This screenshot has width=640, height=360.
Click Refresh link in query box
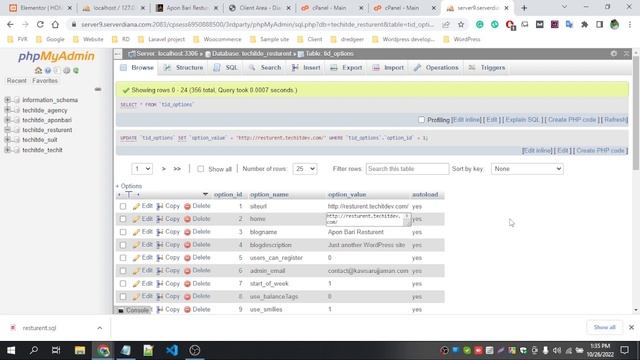point(616,120)
